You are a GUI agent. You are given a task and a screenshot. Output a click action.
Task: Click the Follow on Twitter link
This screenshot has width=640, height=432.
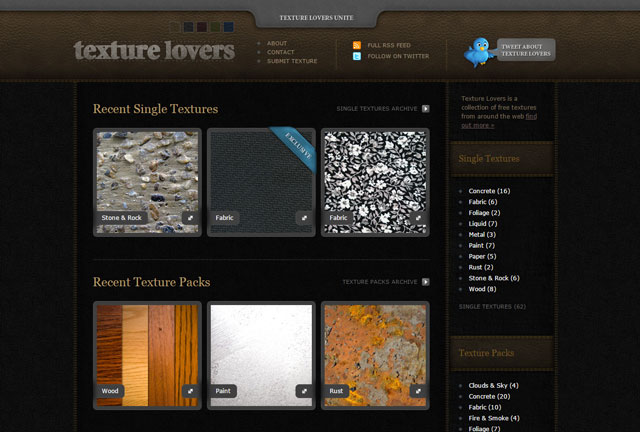tap(398, 56)
